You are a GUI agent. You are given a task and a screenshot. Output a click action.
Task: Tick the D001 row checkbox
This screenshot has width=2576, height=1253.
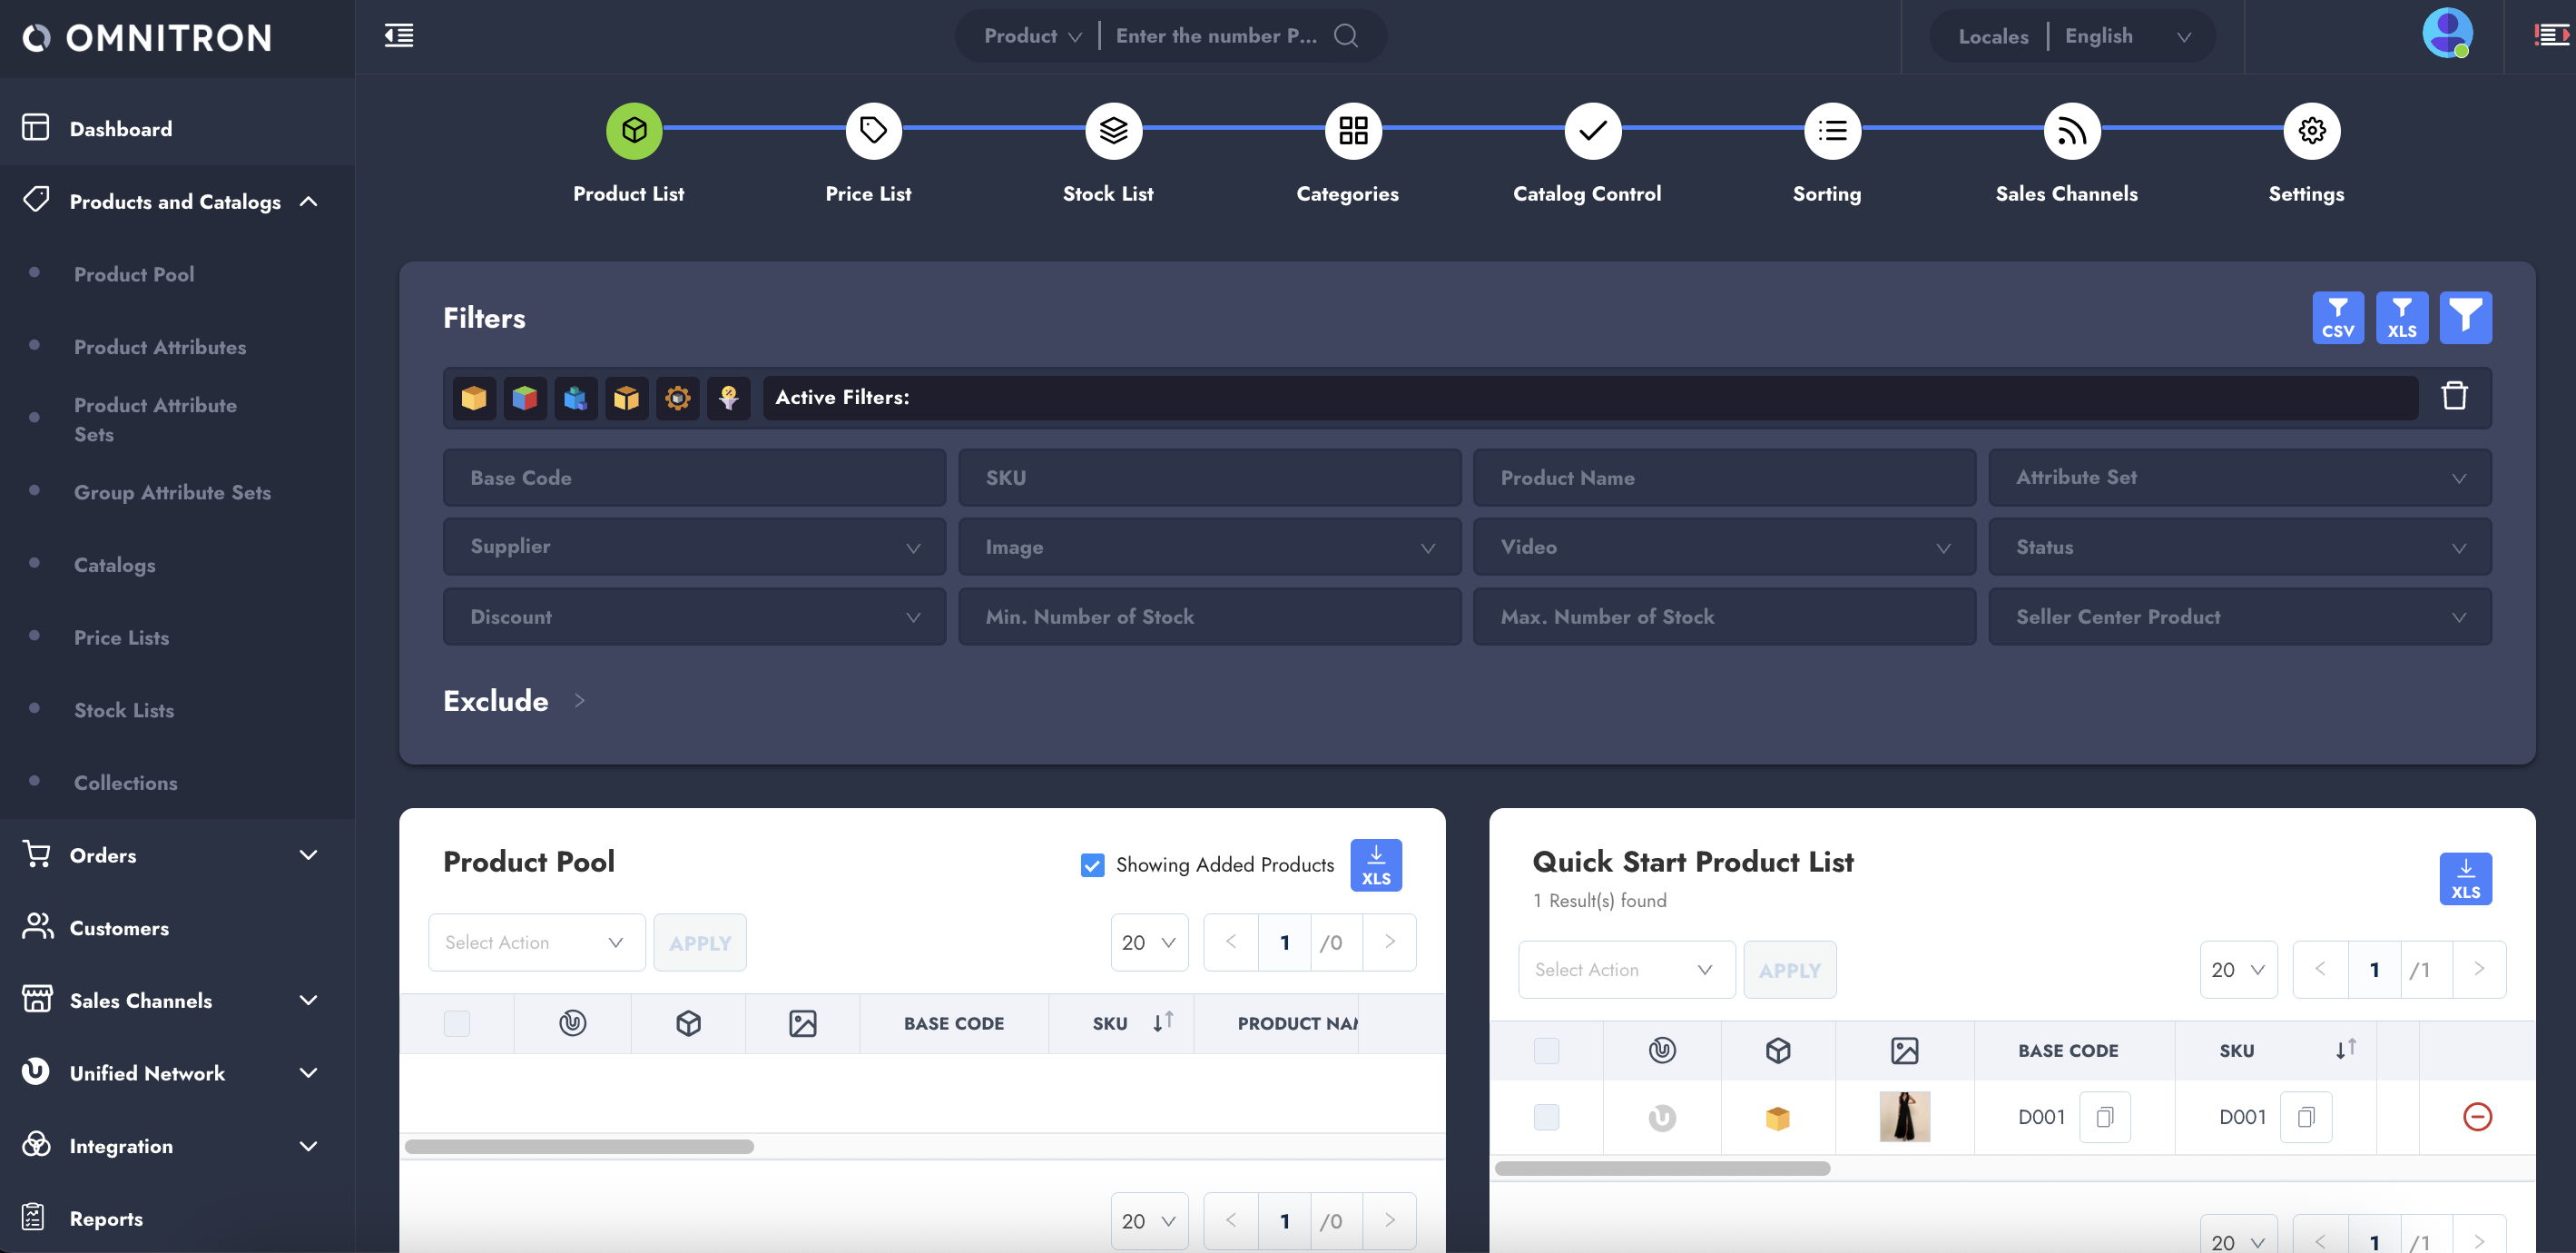(x=1546, y=1117)
